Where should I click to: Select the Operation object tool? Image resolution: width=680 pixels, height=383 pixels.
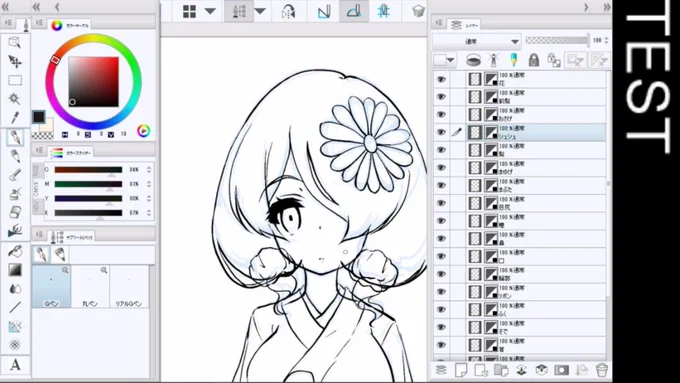click(15, 43)
